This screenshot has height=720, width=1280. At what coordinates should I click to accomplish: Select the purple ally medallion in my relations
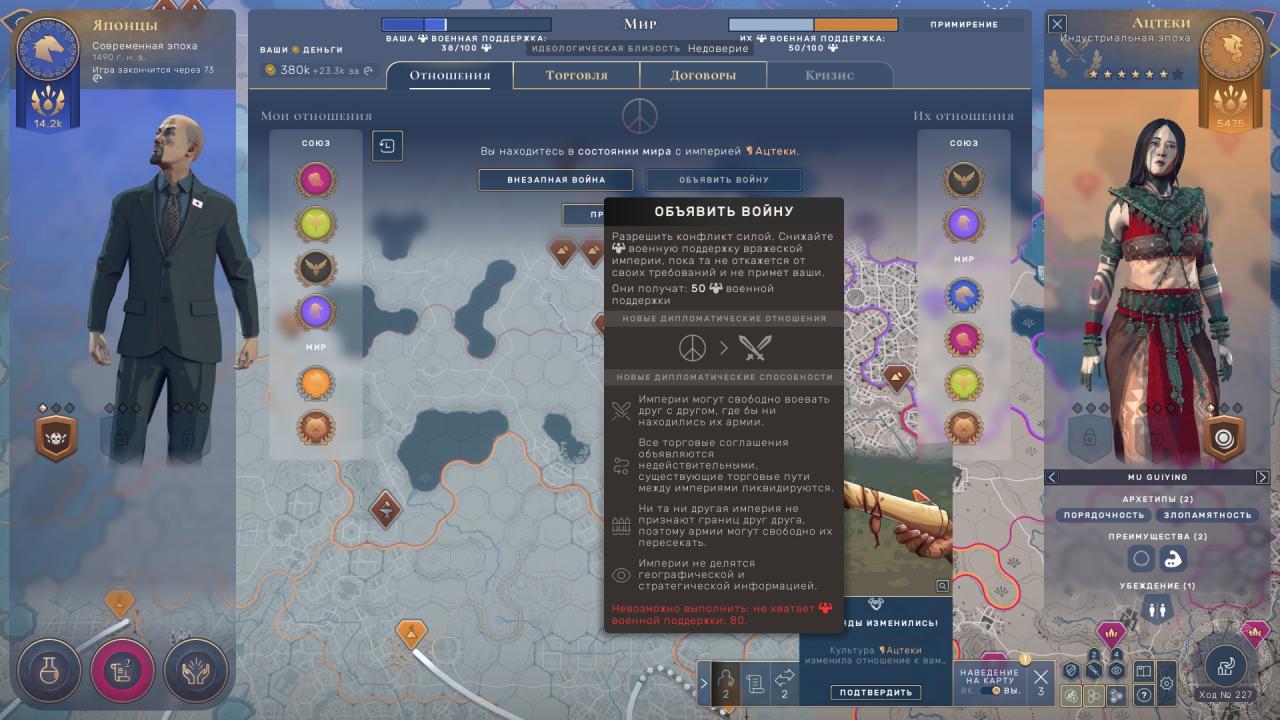316,313
